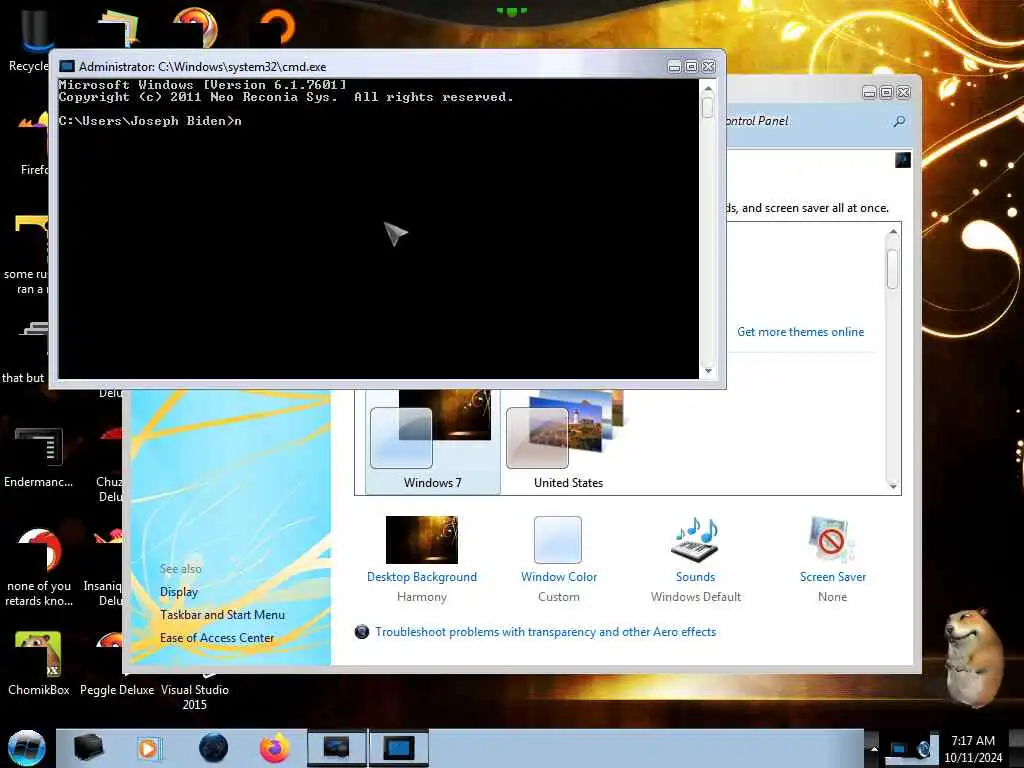The image size is (1024, 768).
Task: Click inside the command prompt area
Action: coord(378,228)
